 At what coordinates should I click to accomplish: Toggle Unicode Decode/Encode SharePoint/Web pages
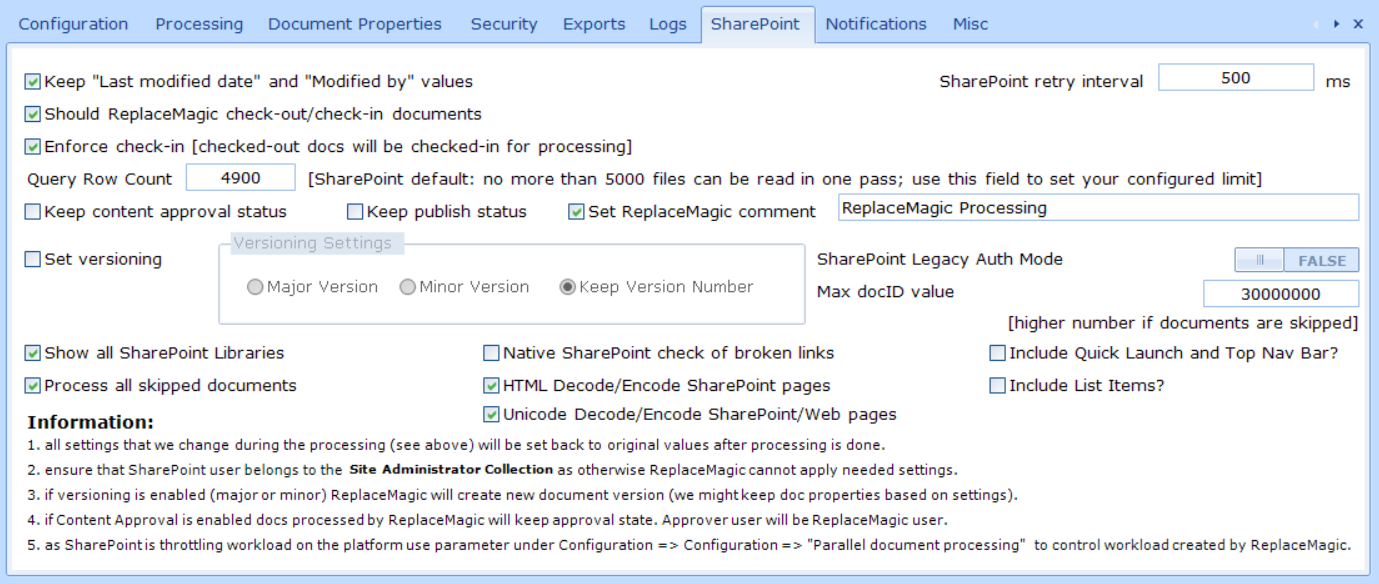point(491,414)
